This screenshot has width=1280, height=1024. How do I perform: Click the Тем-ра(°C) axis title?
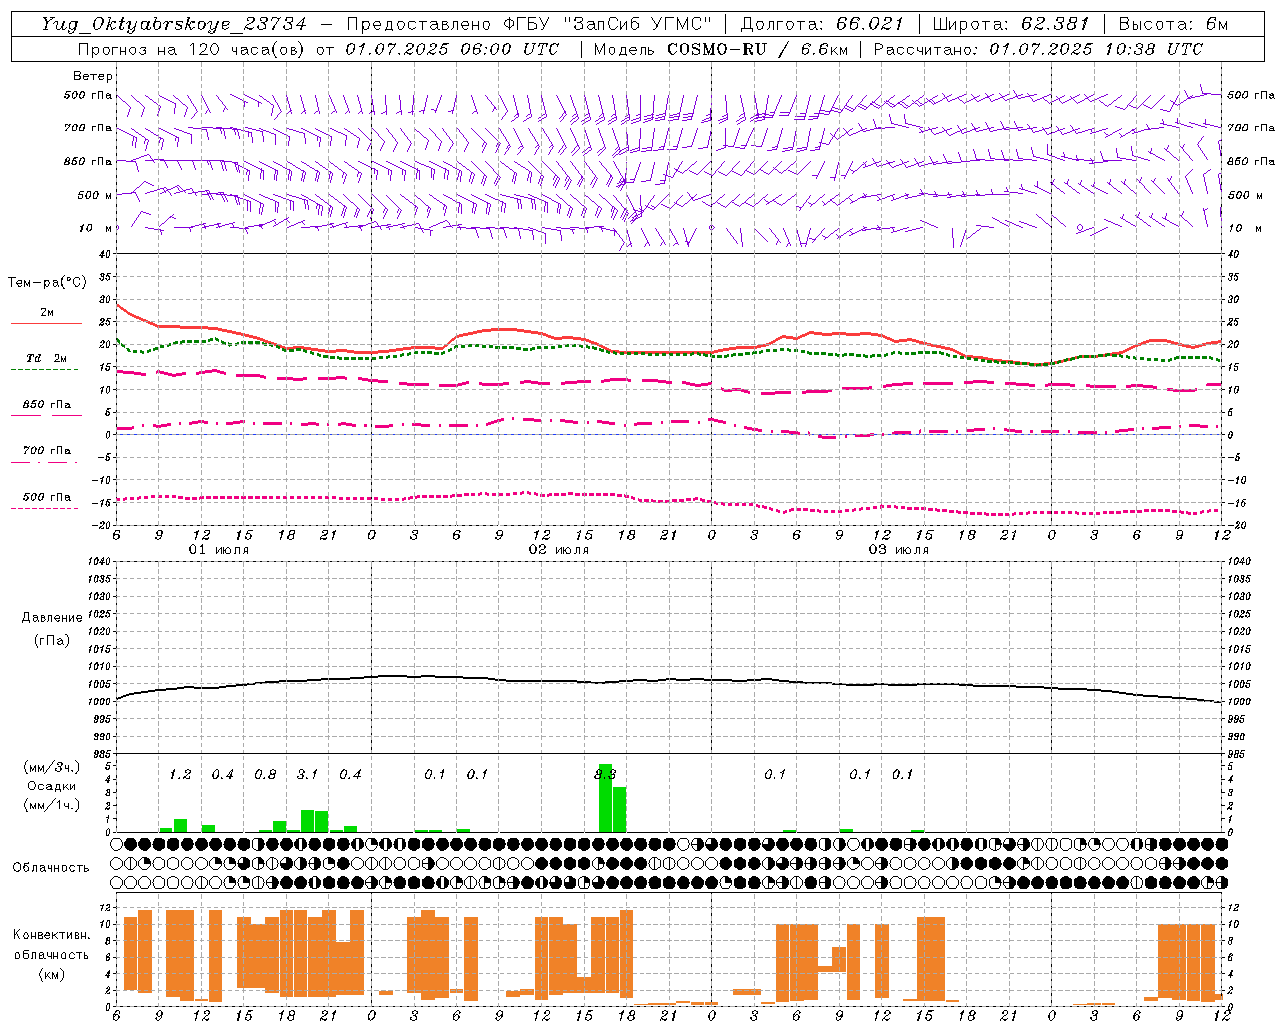click(x=47, y=283)
